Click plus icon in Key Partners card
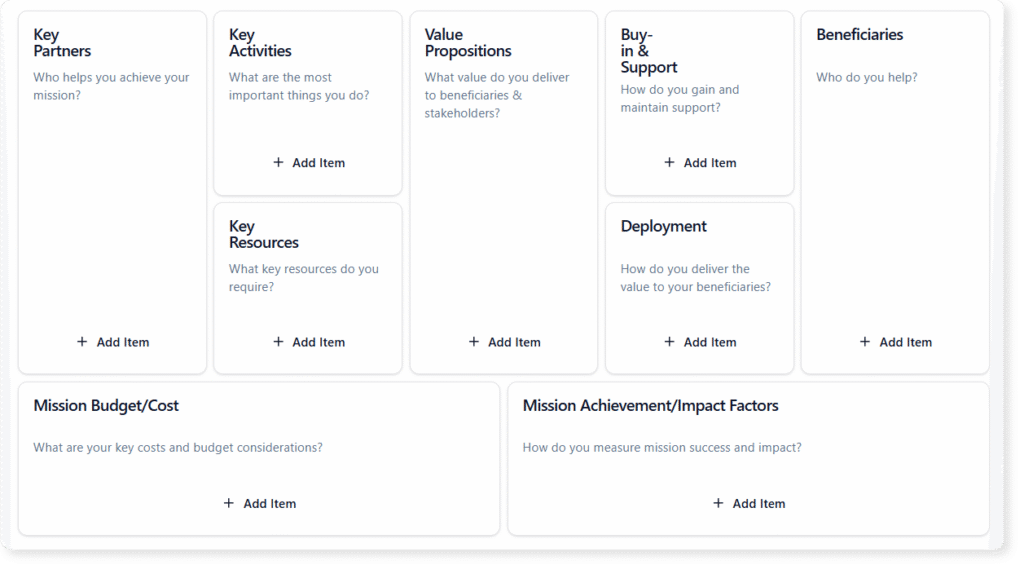This screenshot has height=574, width=1024. click(x=82, y=342)
